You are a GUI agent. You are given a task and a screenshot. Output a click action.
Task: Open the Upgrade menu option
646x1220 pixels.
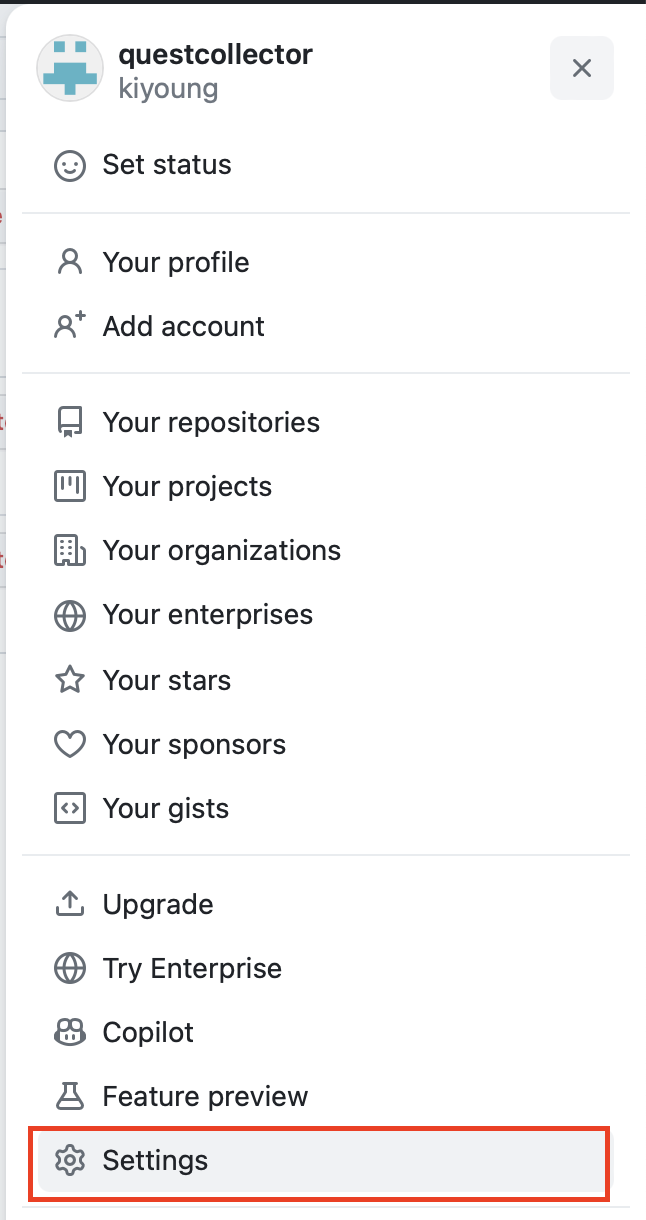tap(158, 905)
